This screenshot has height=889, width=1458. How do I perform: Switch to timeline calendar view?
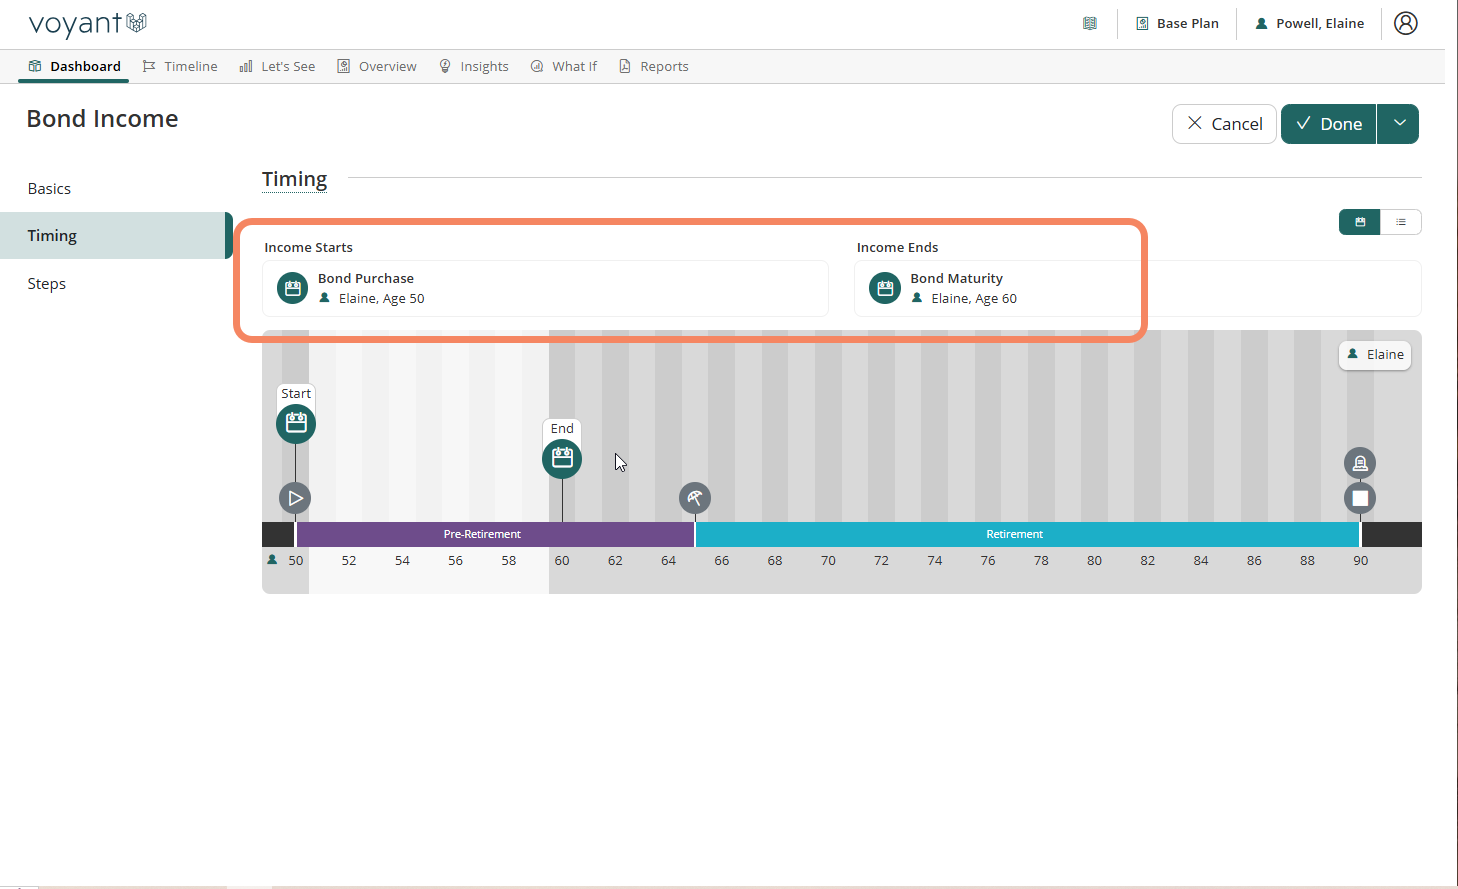tap(1360, 222)
